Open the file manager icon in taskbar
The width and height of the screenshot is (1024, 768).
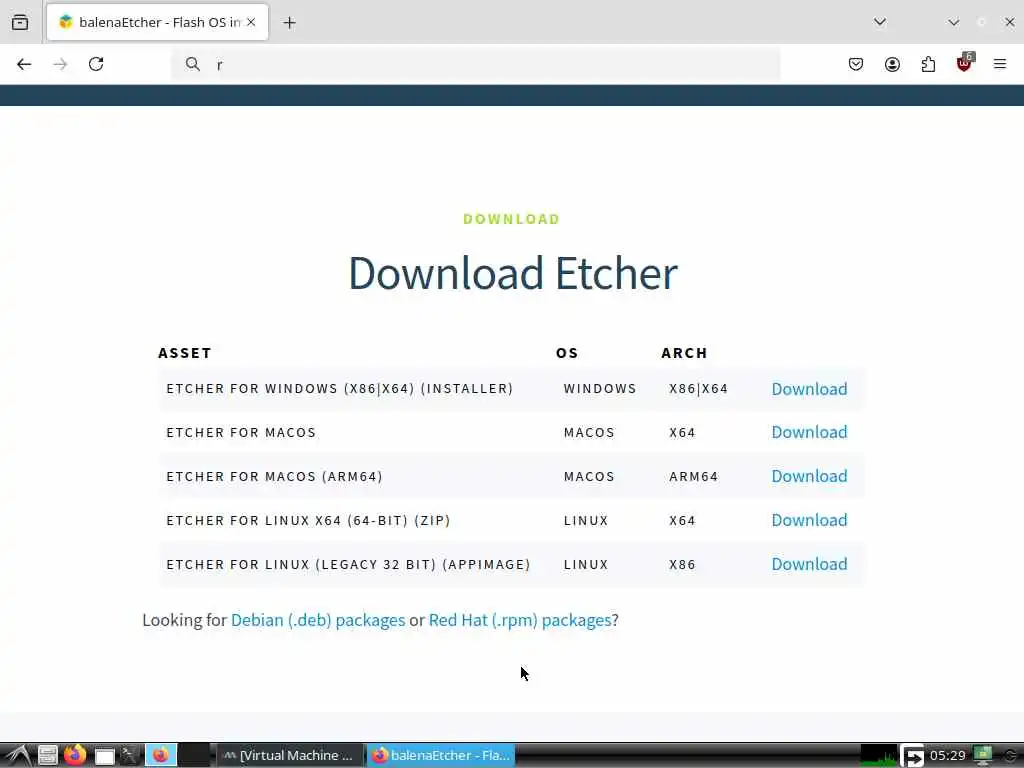(48, 756)
